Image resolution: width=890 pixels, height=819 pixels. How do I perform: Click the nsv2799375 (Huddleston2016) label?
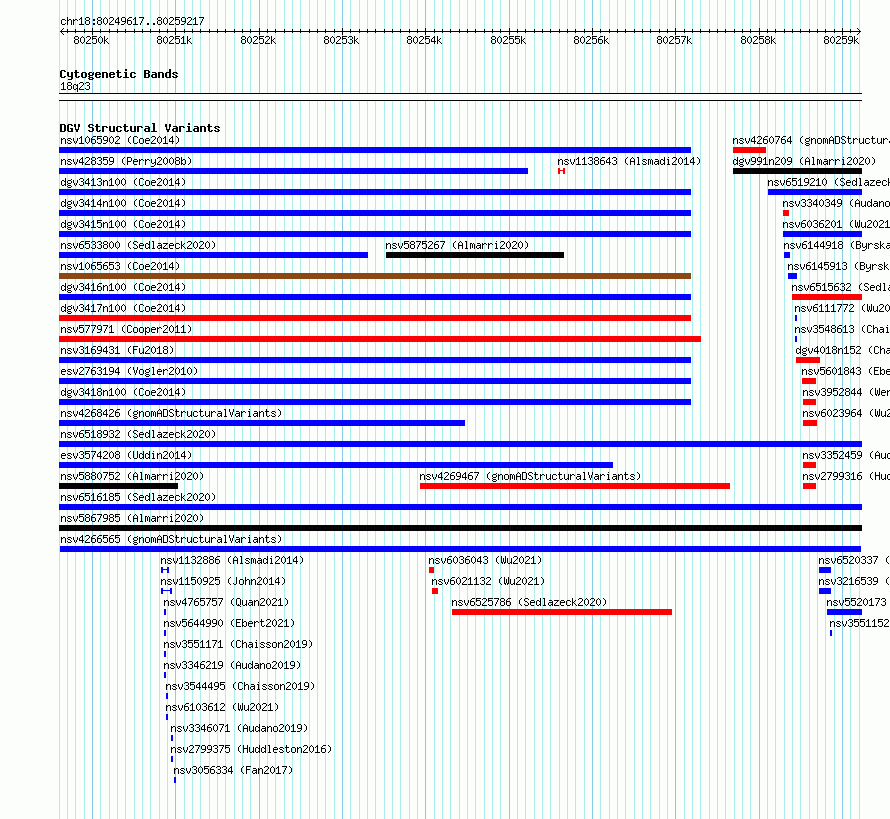[251, 749]
